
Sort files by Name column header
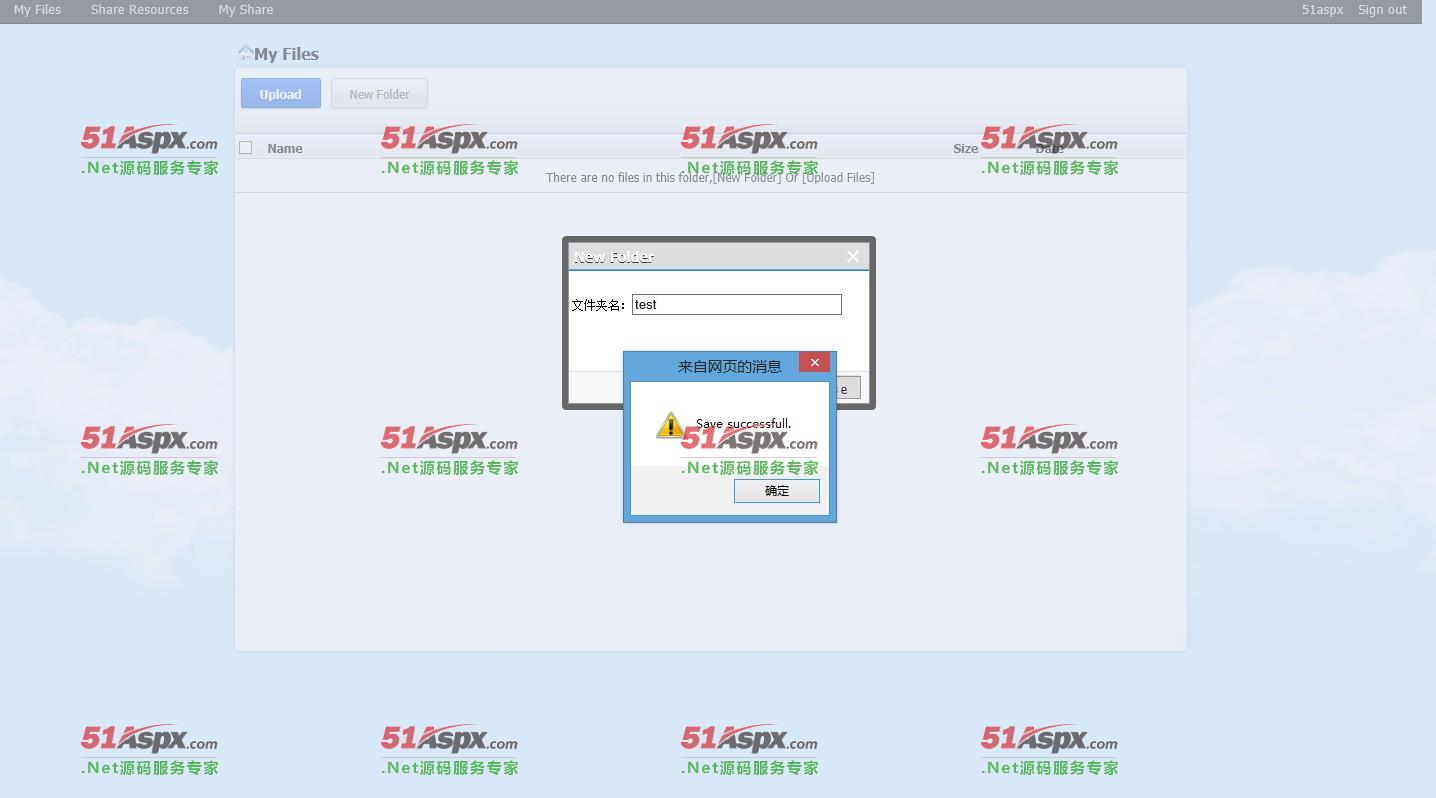click(x=285, y=148)
